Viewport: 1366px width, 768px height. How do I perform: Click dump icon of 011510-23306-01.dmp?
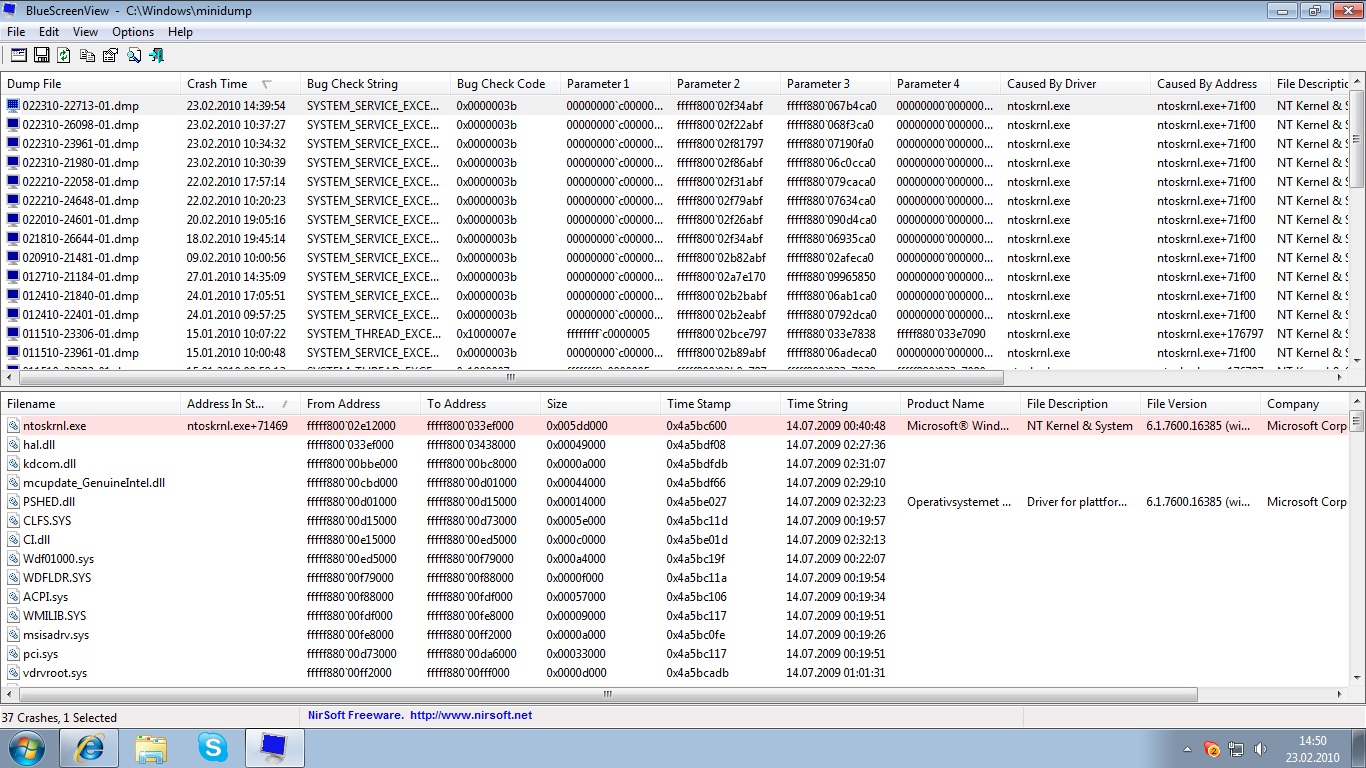click(13, 333)
